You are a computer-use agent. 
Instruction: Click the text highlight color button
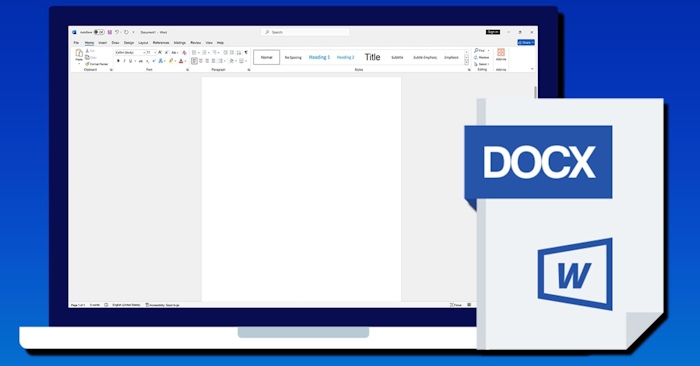[171, 61]
